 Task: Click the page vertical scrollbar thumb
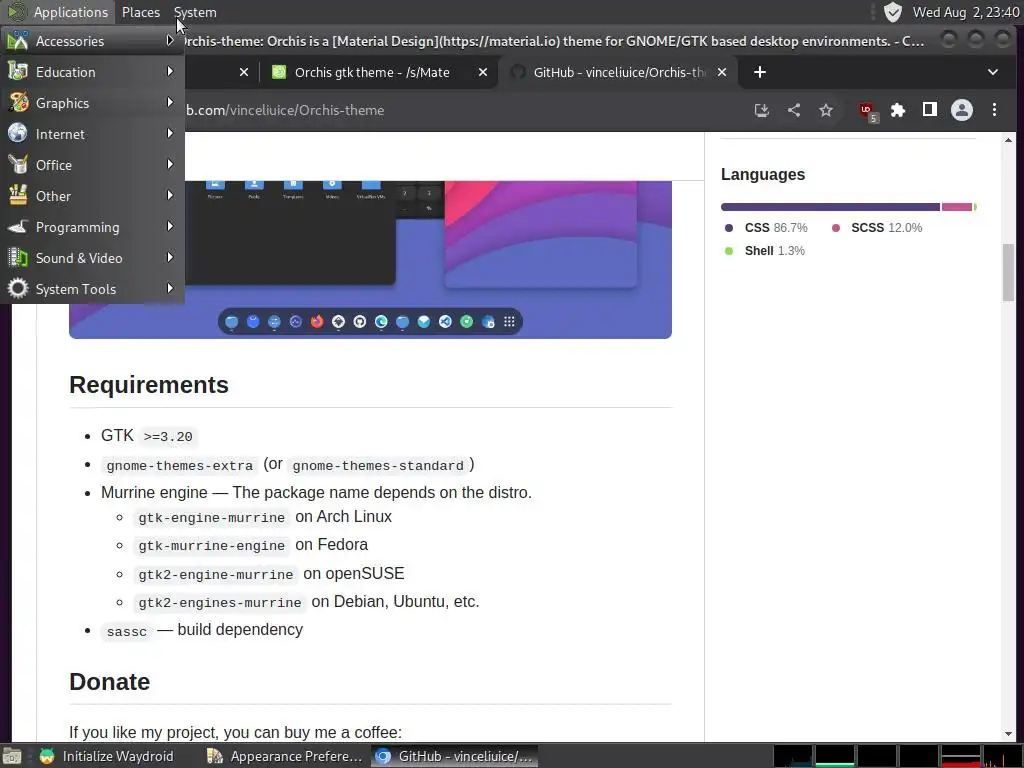point(1008,272)
